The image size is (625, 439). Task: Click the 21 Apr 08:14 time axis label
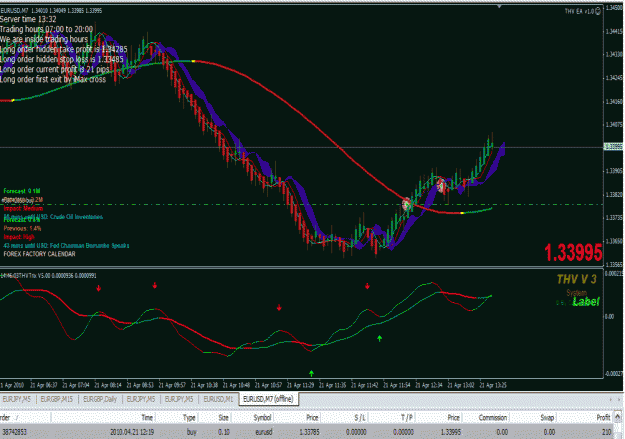tap(108, 385)
